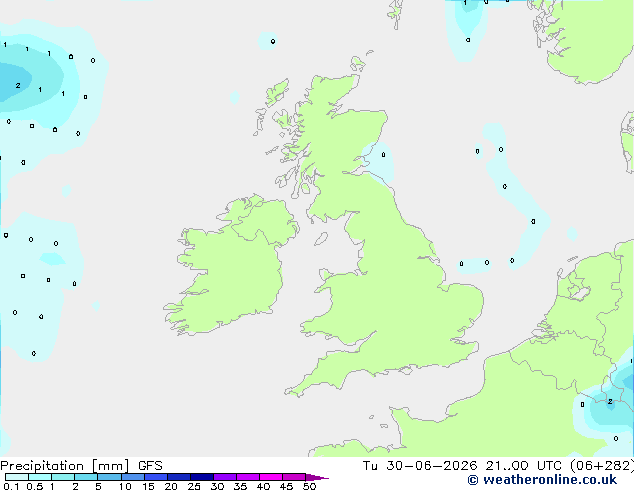The width and height of the screenshot is (634, 490).
Task: Click the '2' value in the Atlantic rain area
Action: pos(18,85)
